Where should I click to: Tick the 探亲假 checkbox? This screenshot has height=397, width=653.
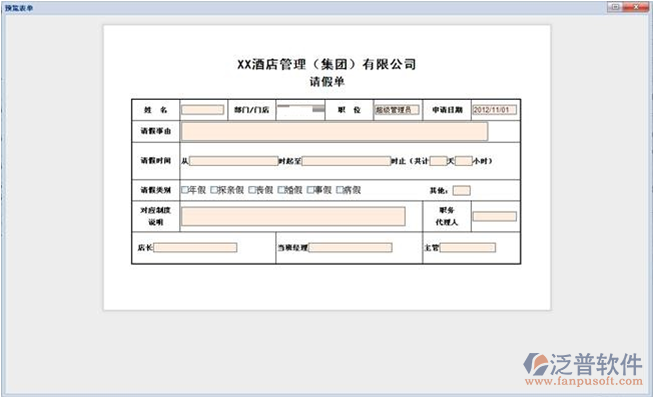214,190
